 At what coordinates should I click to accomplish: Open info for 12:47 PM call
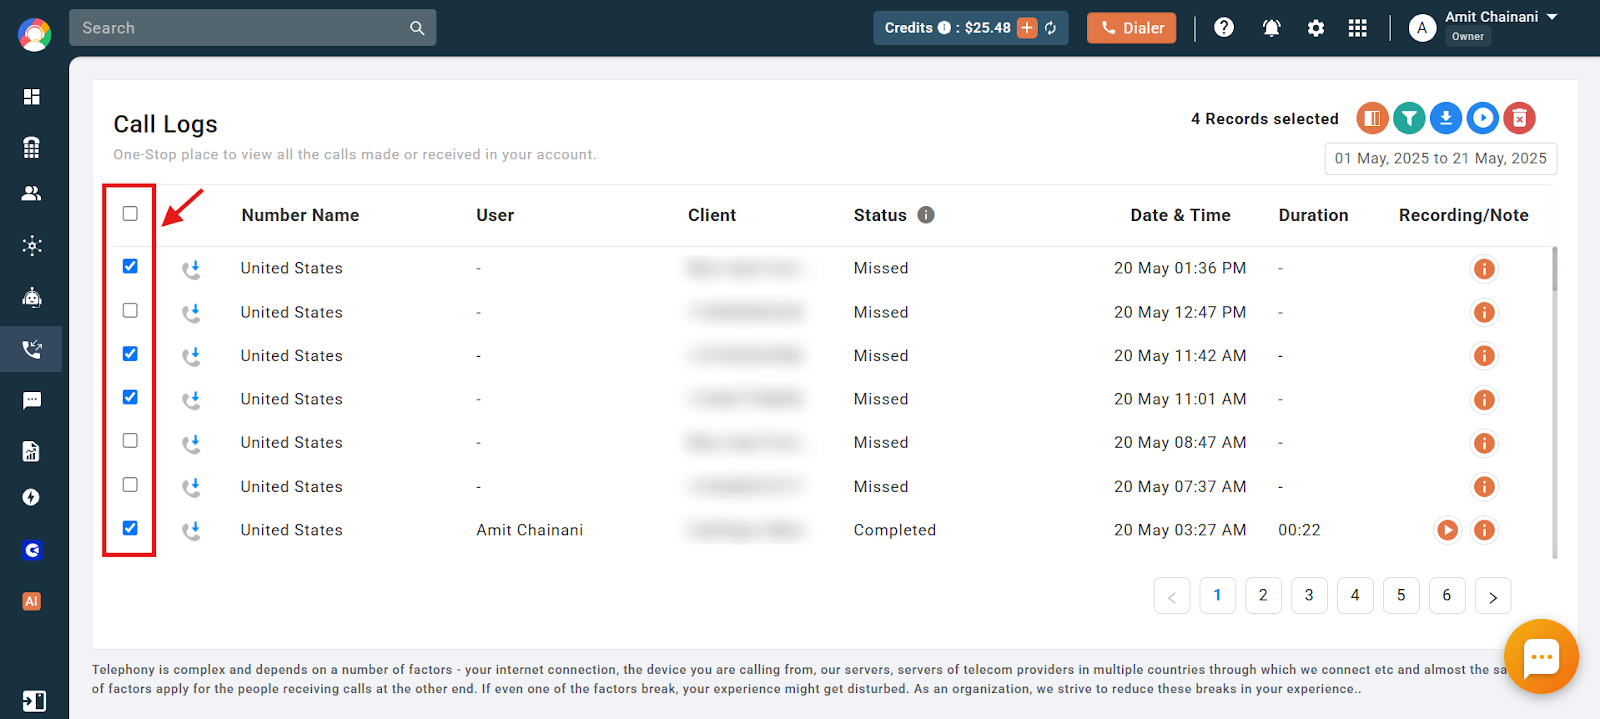point(1484,313)
